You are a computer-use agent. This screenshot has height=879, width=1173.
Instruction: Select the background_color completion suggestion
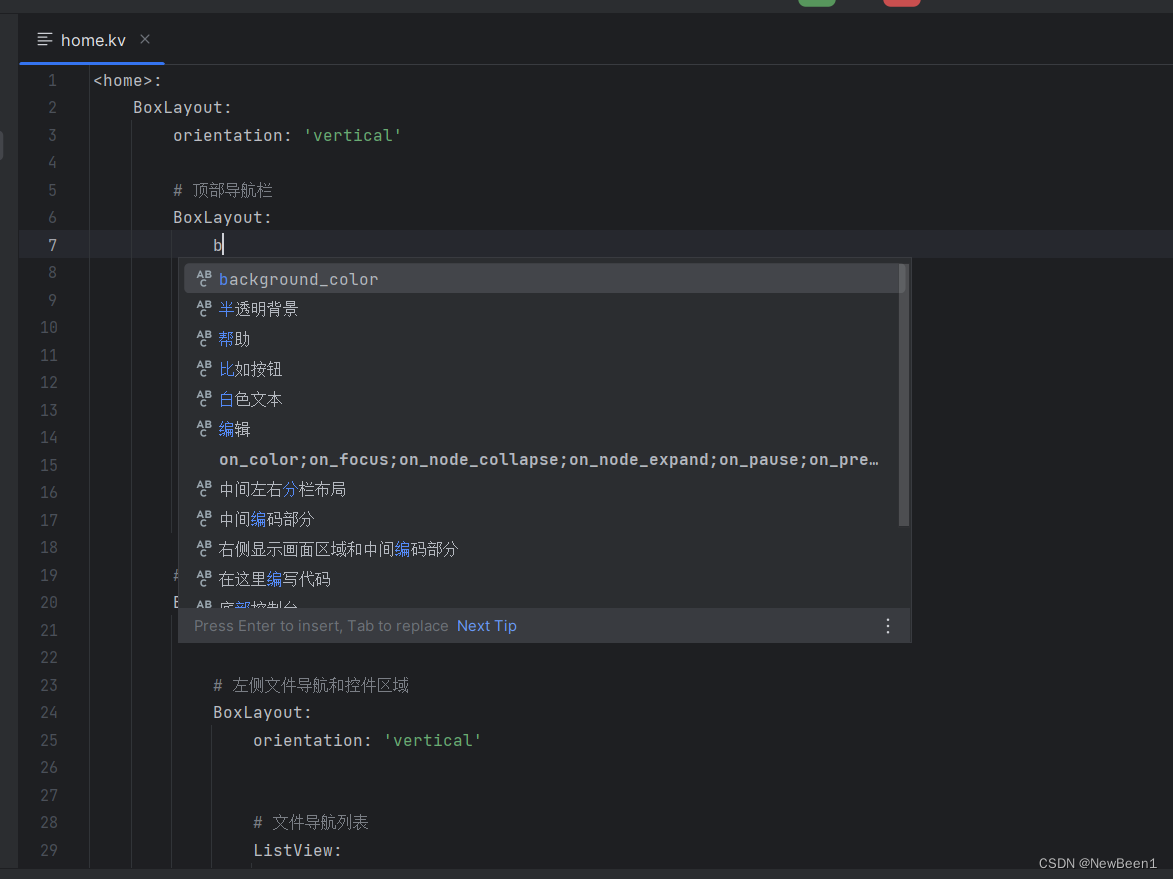(298, 279)
